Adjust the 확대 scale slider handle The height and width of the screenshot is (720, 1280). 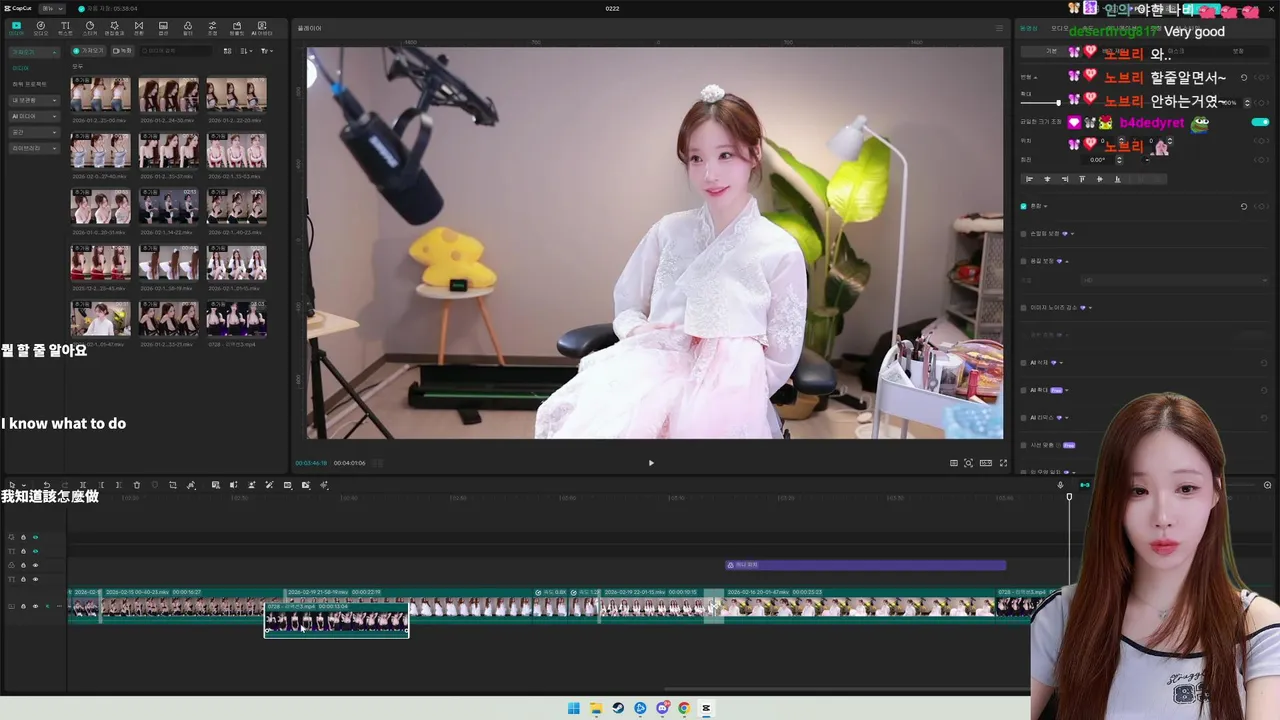[x=1058, y=102]
